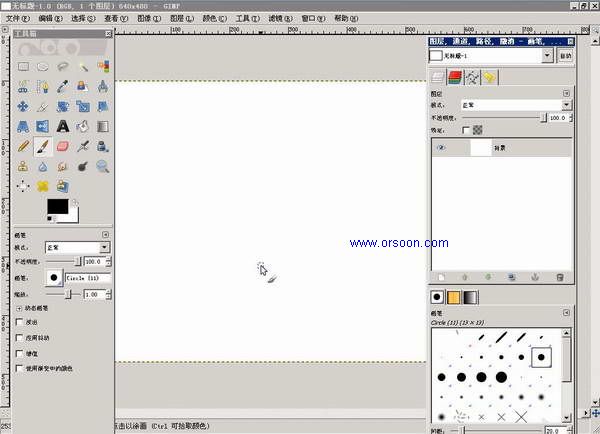Select the Perspective tool
600x434 pixels.
coord(23,126)
